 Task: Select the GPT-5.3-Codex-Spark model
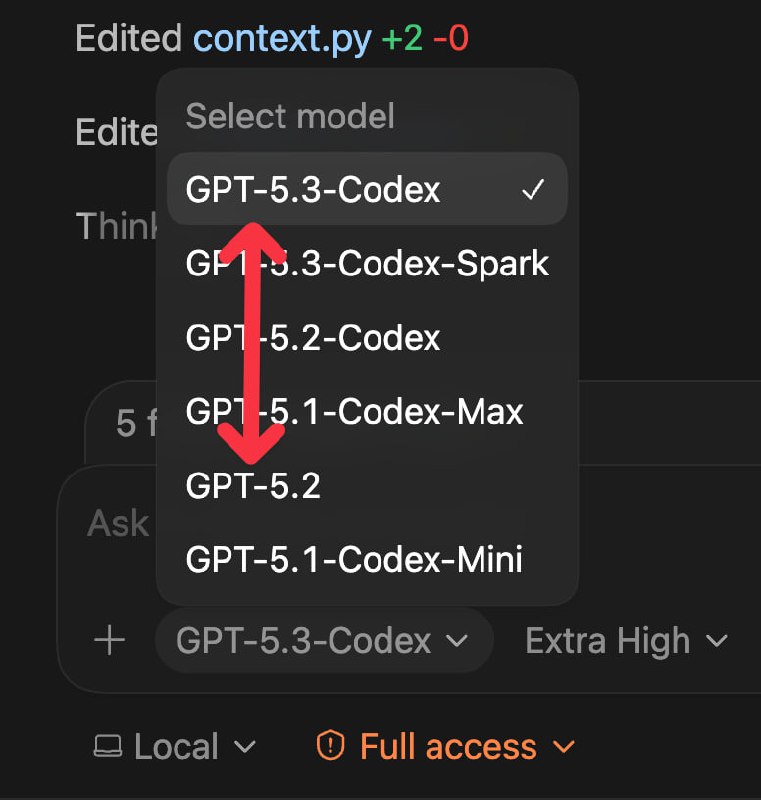click(x=367, y=263)
